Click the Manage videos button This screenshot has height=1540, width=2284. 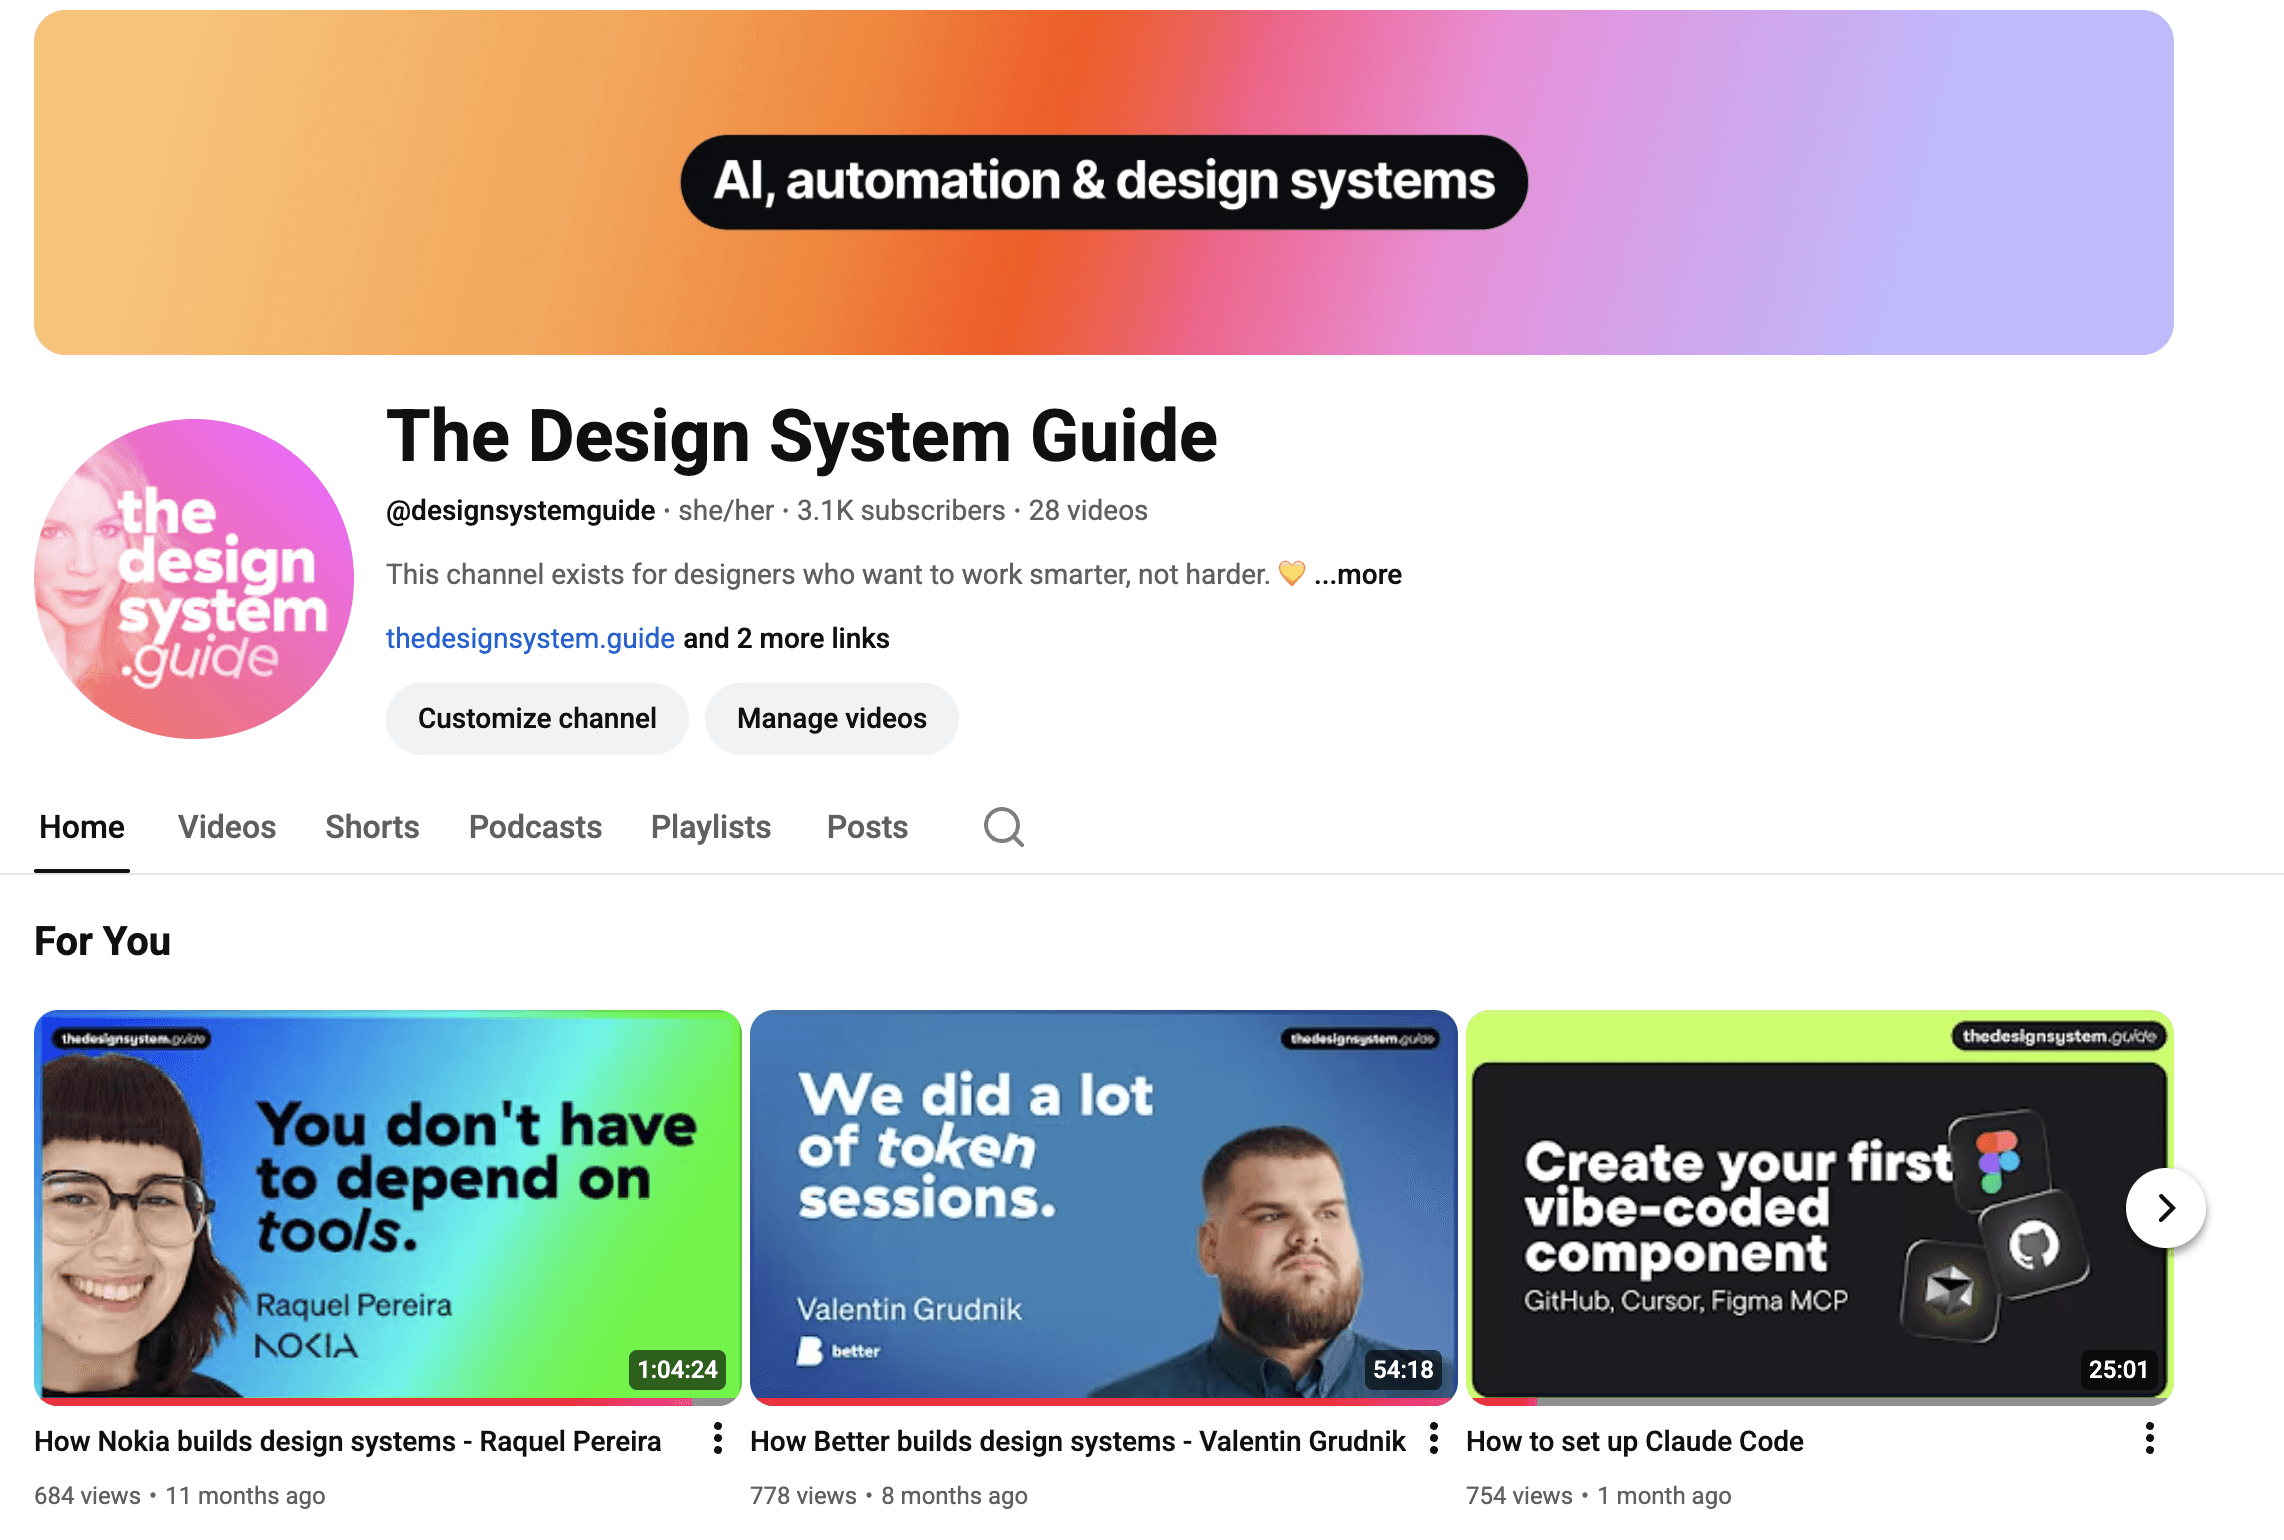pyautogui.click(x=831, y=718)
